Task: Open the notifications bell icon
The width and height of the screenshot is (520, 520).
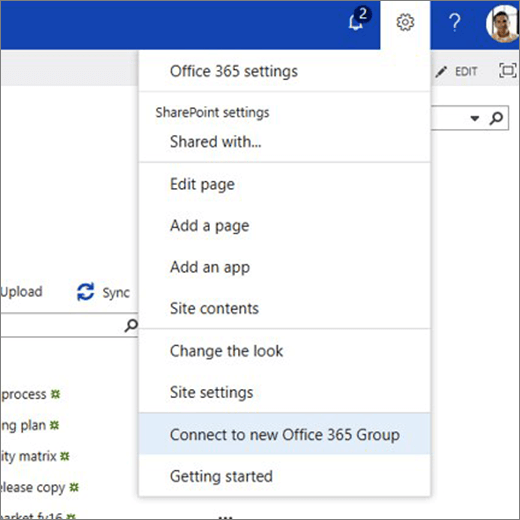Action: pyautogui.click(x=355, y=23)
